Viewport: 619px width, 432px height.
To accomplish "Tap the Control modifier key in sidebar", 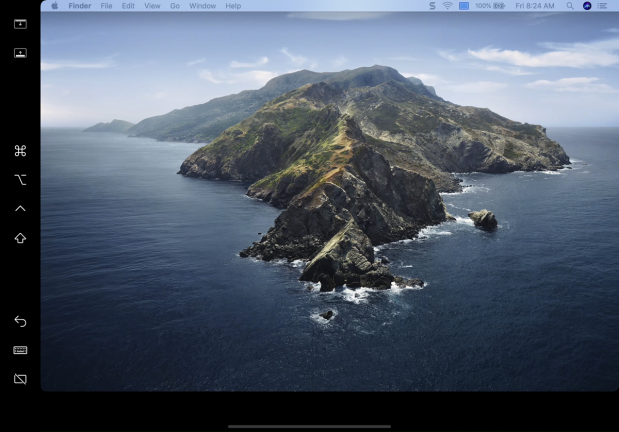I will click(20, 208).
